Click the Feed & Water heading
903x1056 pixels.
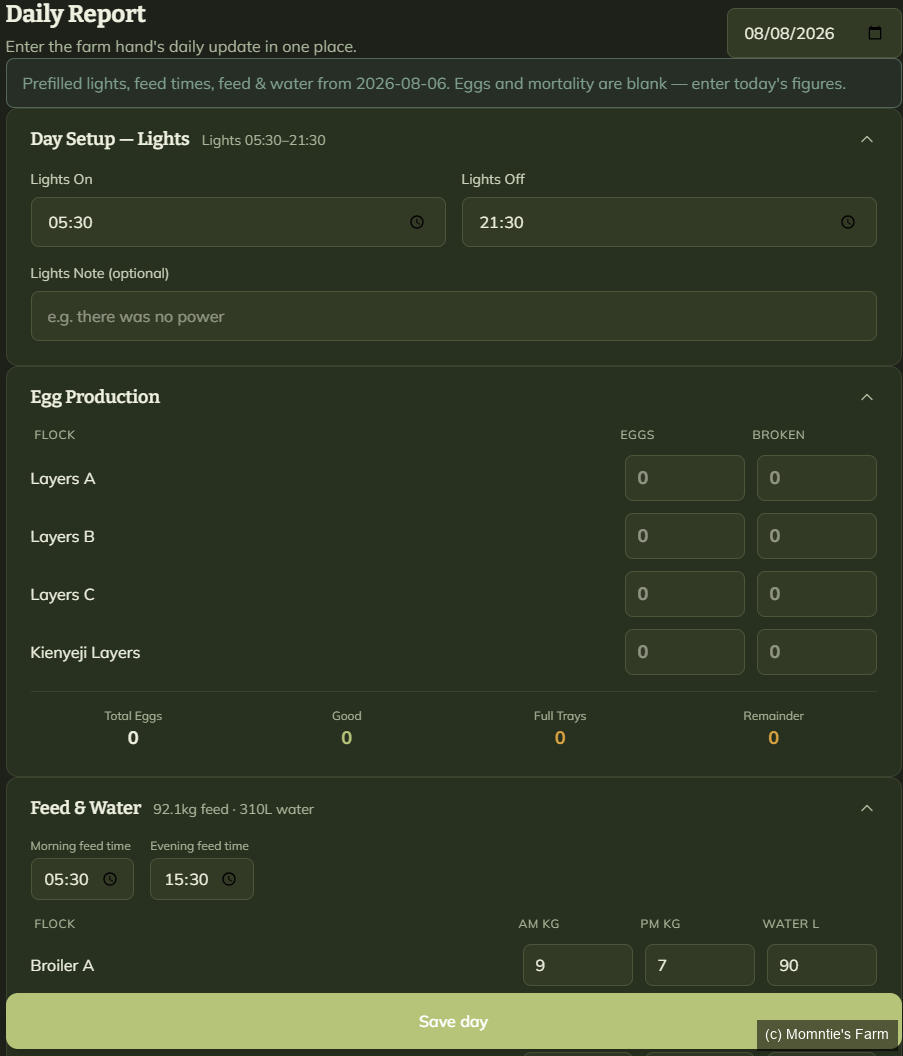point(86,807)
